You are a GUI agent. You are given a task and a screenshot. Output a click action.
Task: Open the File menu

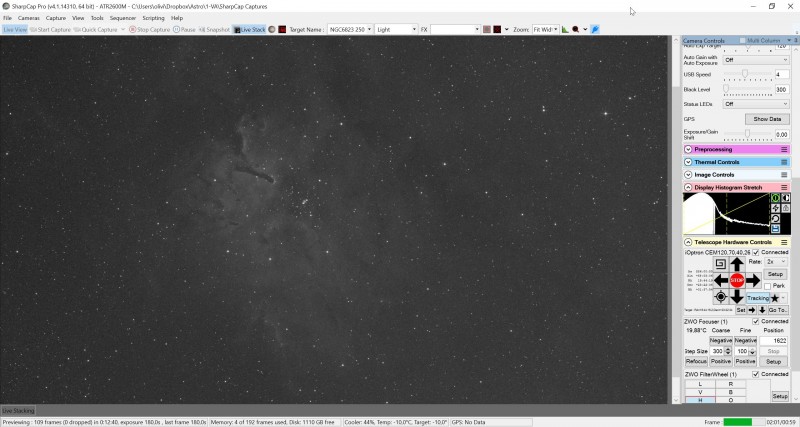tap(7, 18)
